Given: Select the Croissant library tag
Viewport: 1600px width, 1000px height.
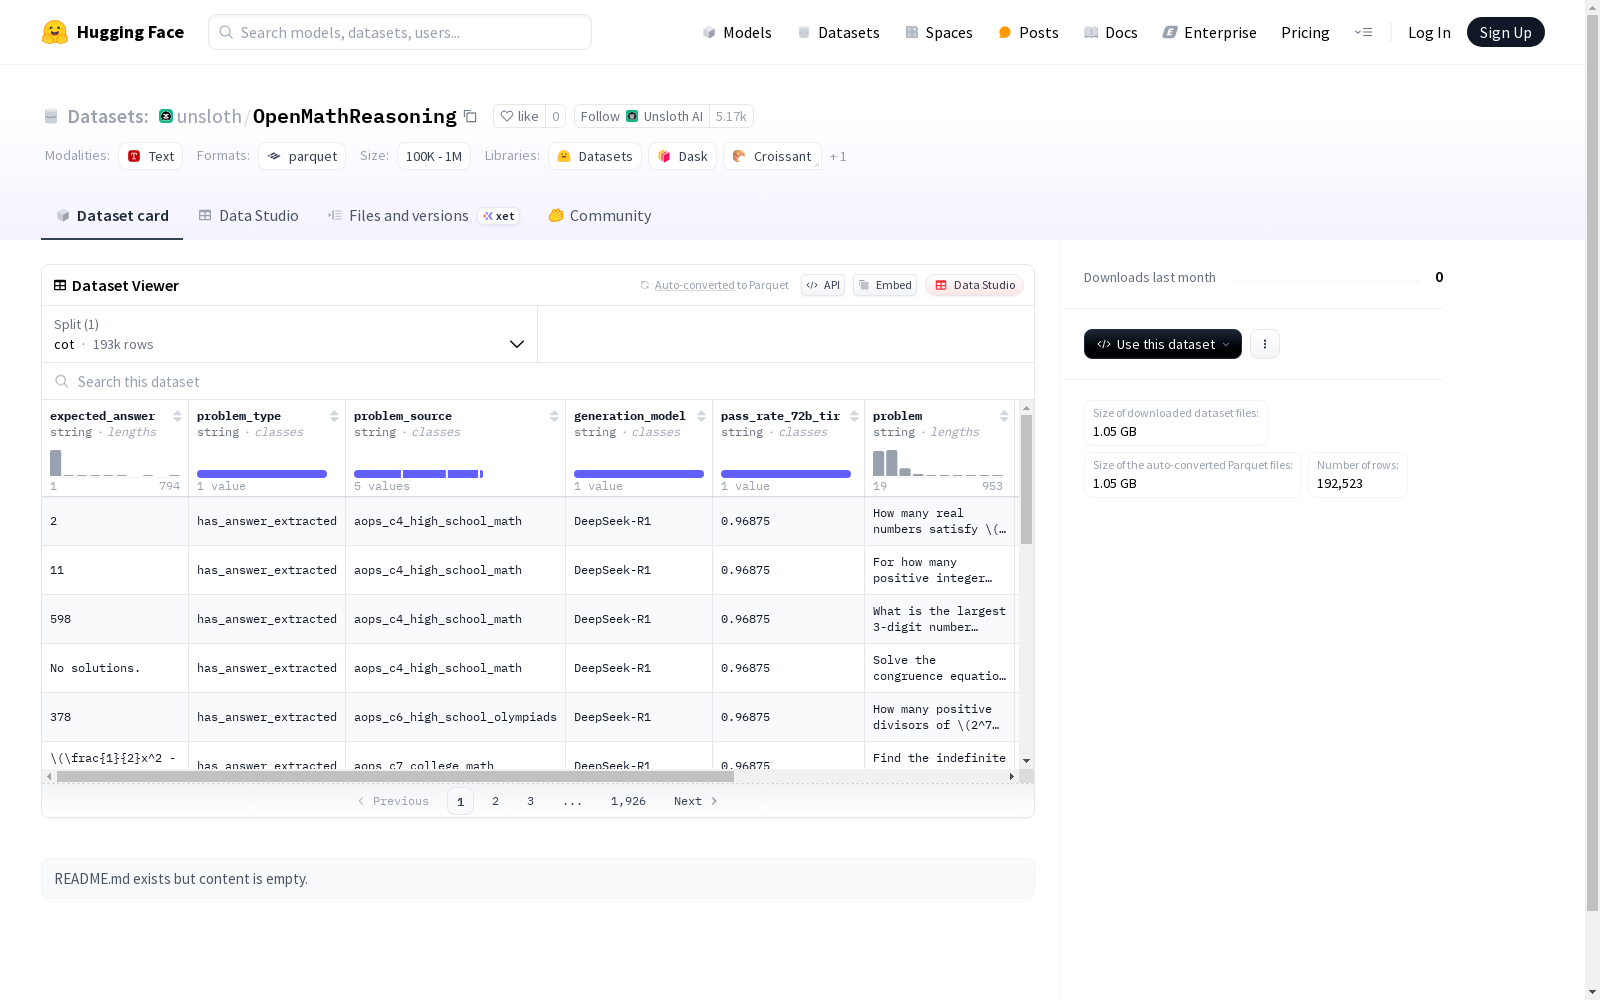Looking at the screenshot, I should (x=772, y=156).
